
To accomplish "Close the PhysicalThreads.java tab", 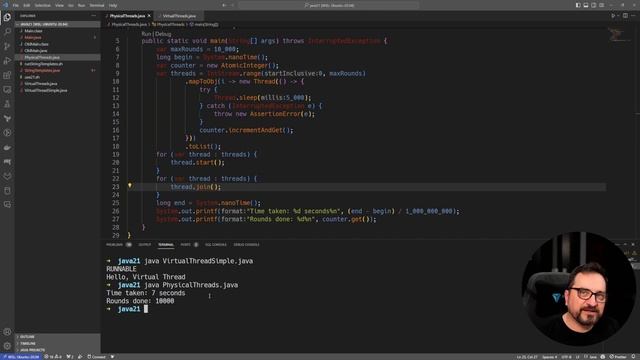I will point(149,16).
